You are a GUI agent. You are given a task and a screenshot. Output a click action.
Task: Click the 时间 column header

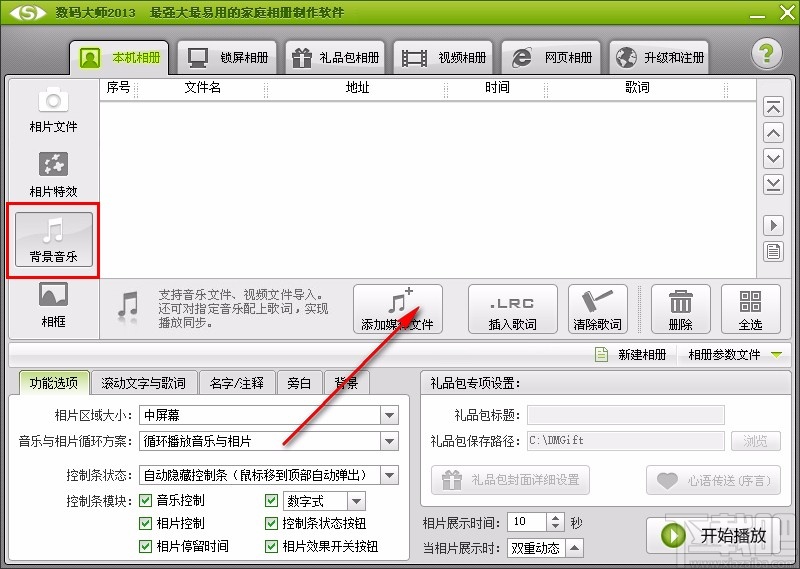click(x=497, y=88)
